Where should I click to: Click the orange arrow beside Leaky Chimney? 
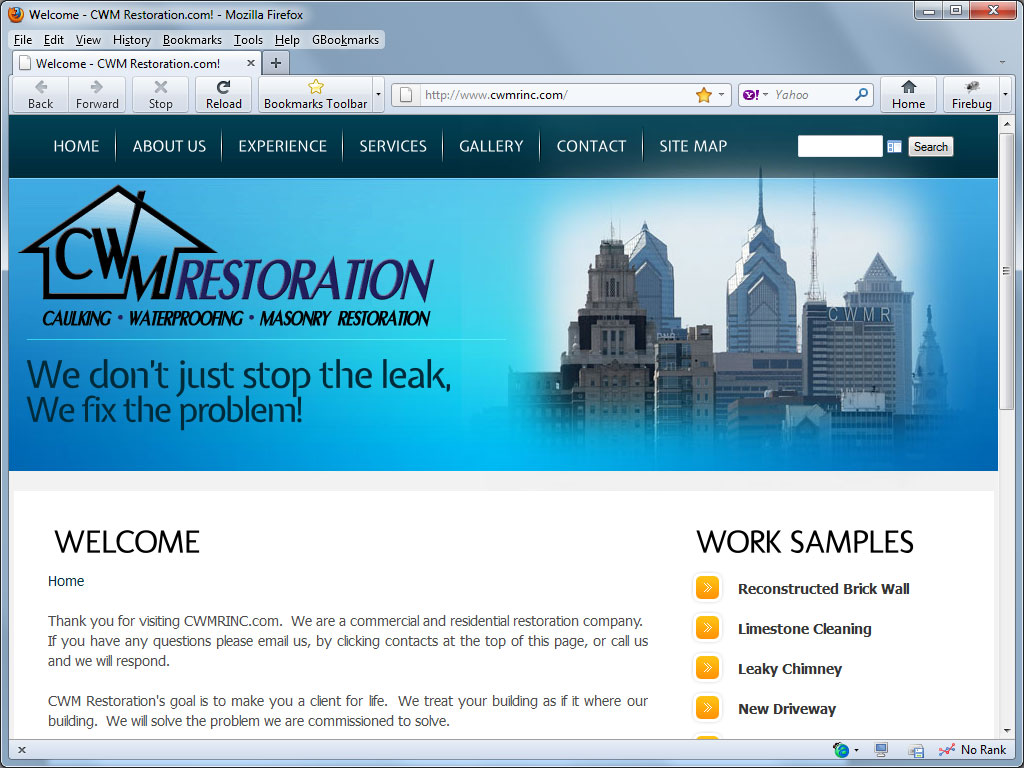(707, 667)
